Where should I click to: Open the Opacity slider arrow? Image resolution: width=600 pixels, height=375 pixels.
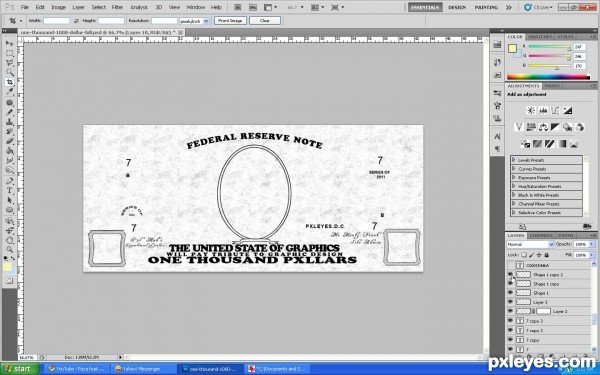pos(592,244)
